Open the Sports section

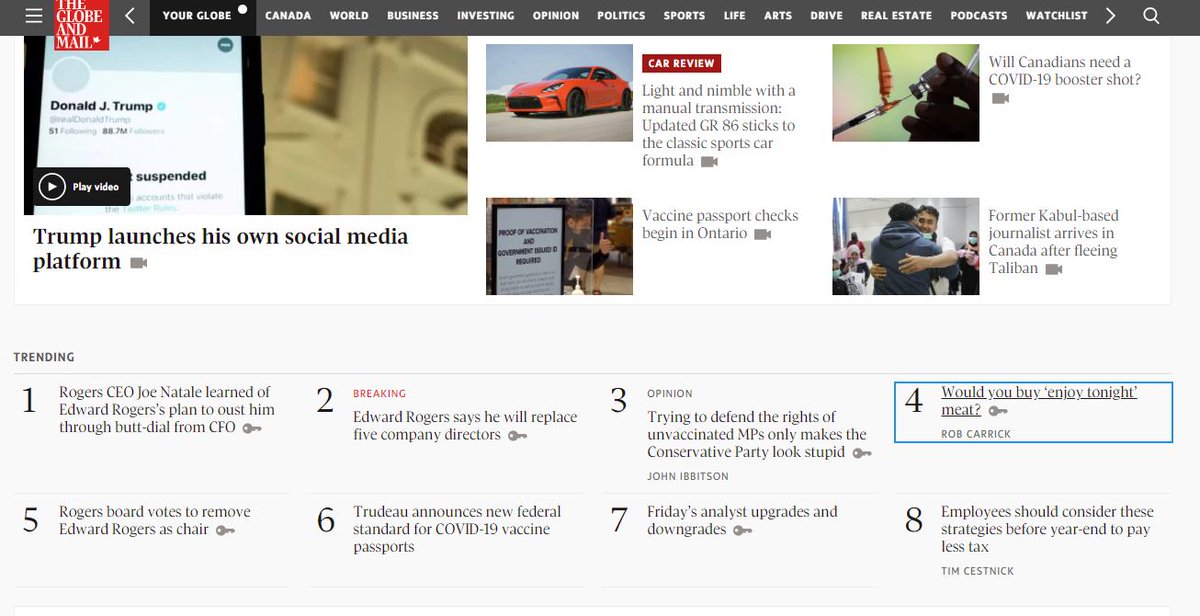[684, 16]
